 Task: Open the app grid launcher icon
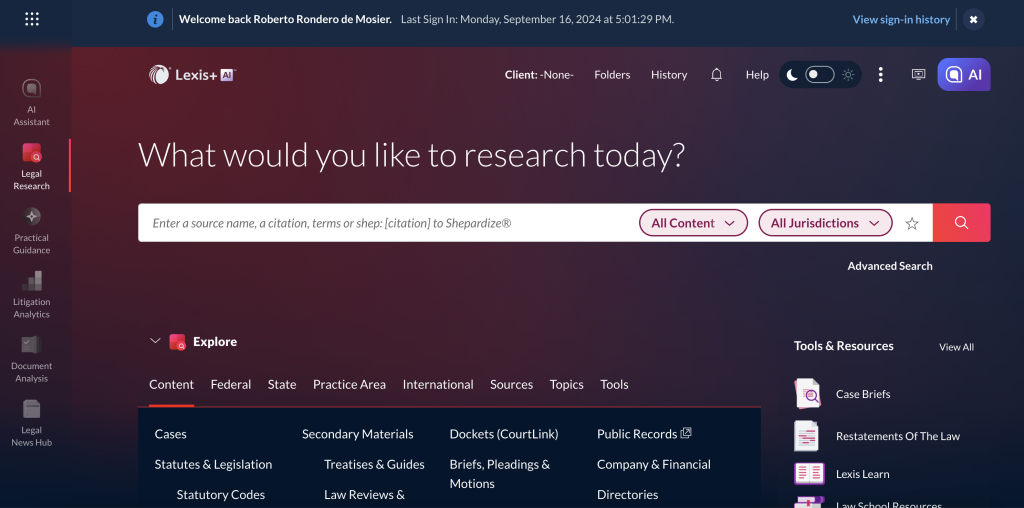pyautogui.click(x=32, y=19)
